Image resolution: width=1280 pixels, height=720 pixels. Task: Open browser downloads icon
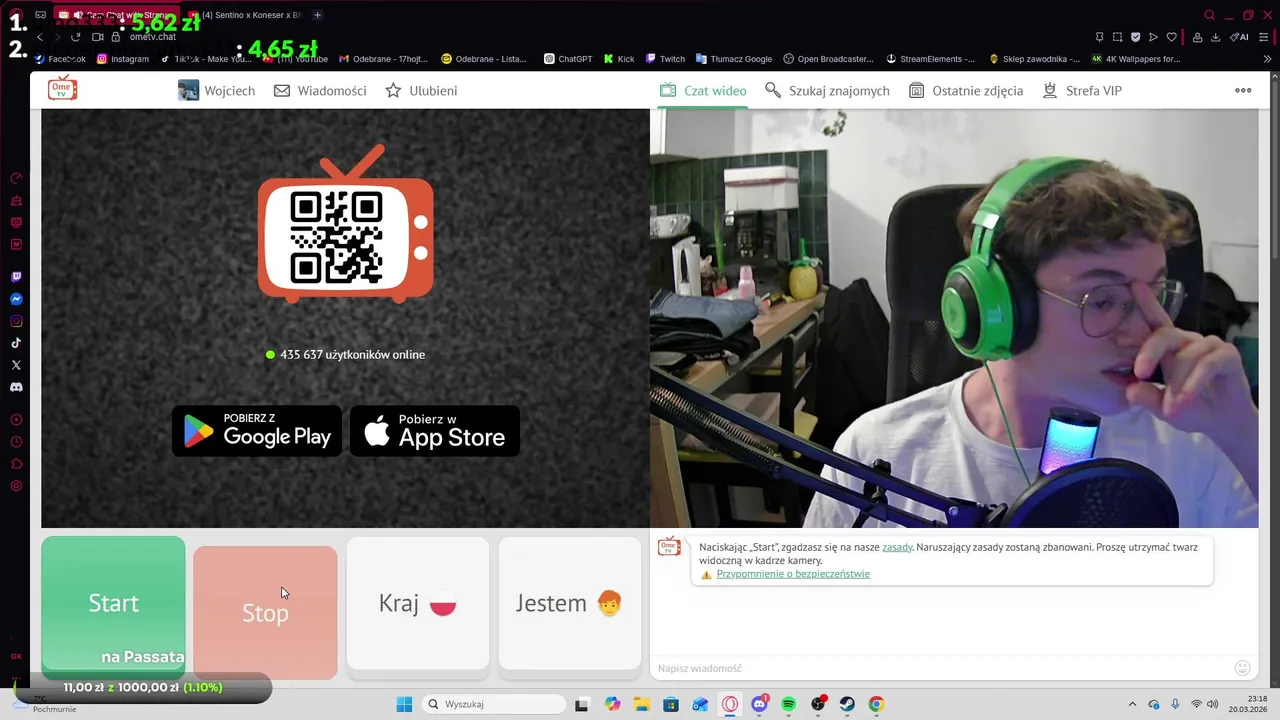(1215, 37)
